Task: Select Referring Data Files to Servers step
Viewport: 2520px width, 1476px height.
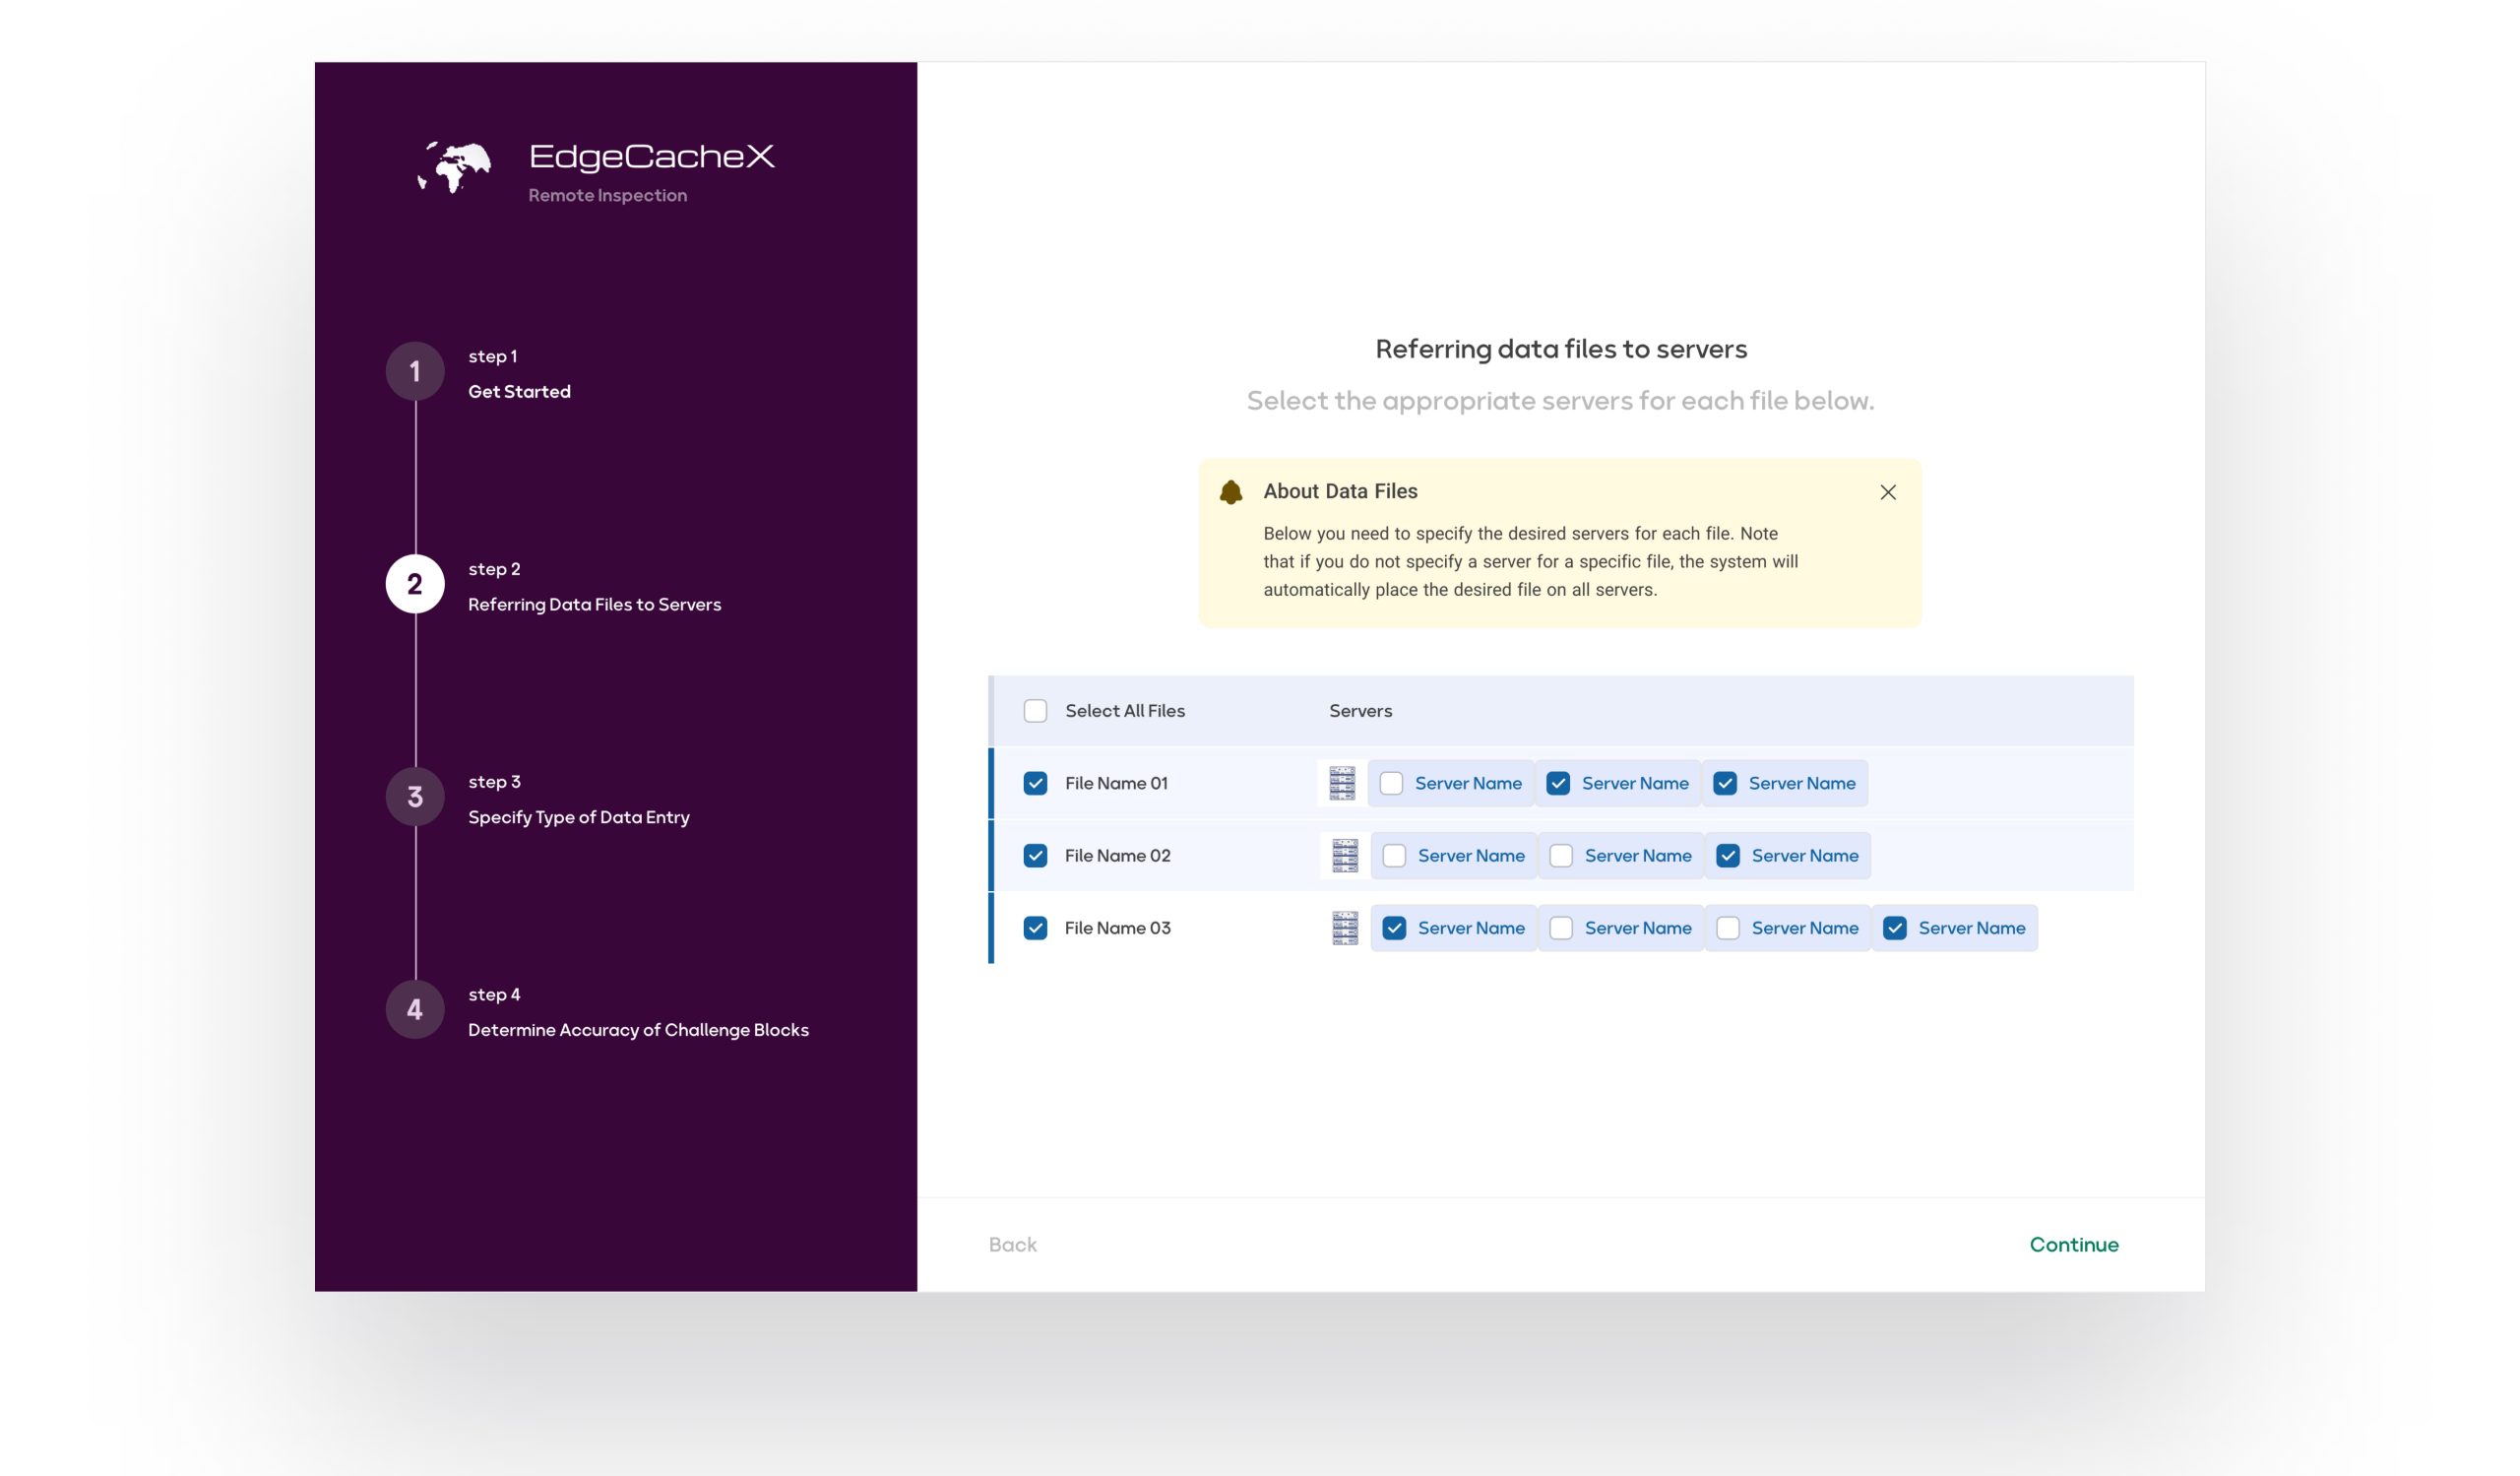Action: click(x=594, y=604)
